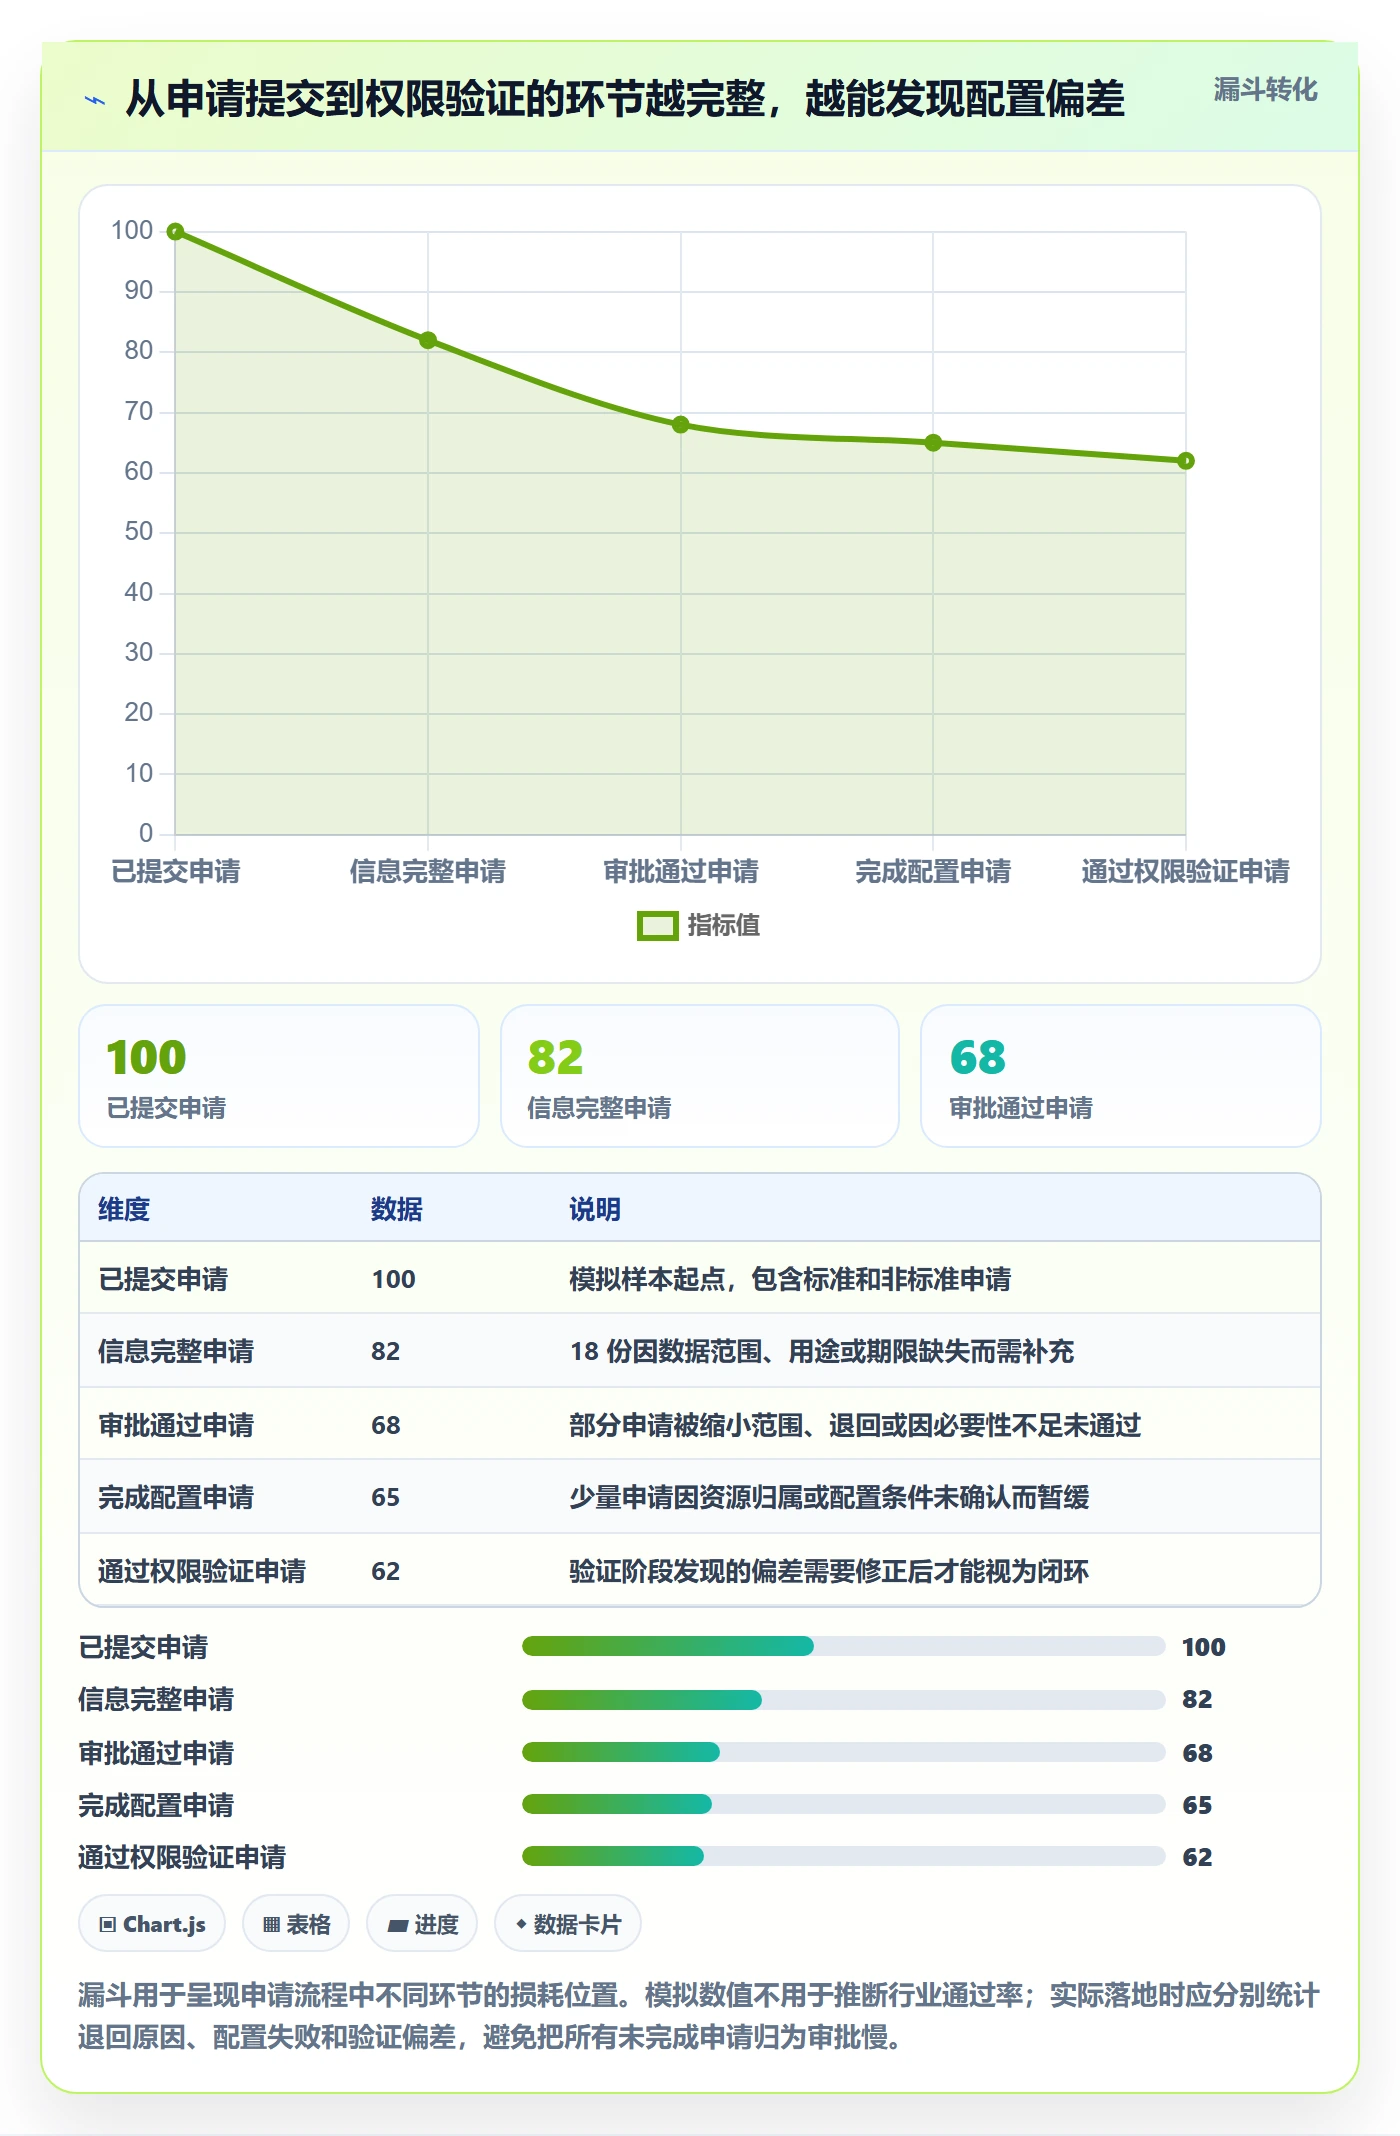1400x2136 pixels.
Task: Click the 通过权限验证申请 progress bar
Action: 844,1856
